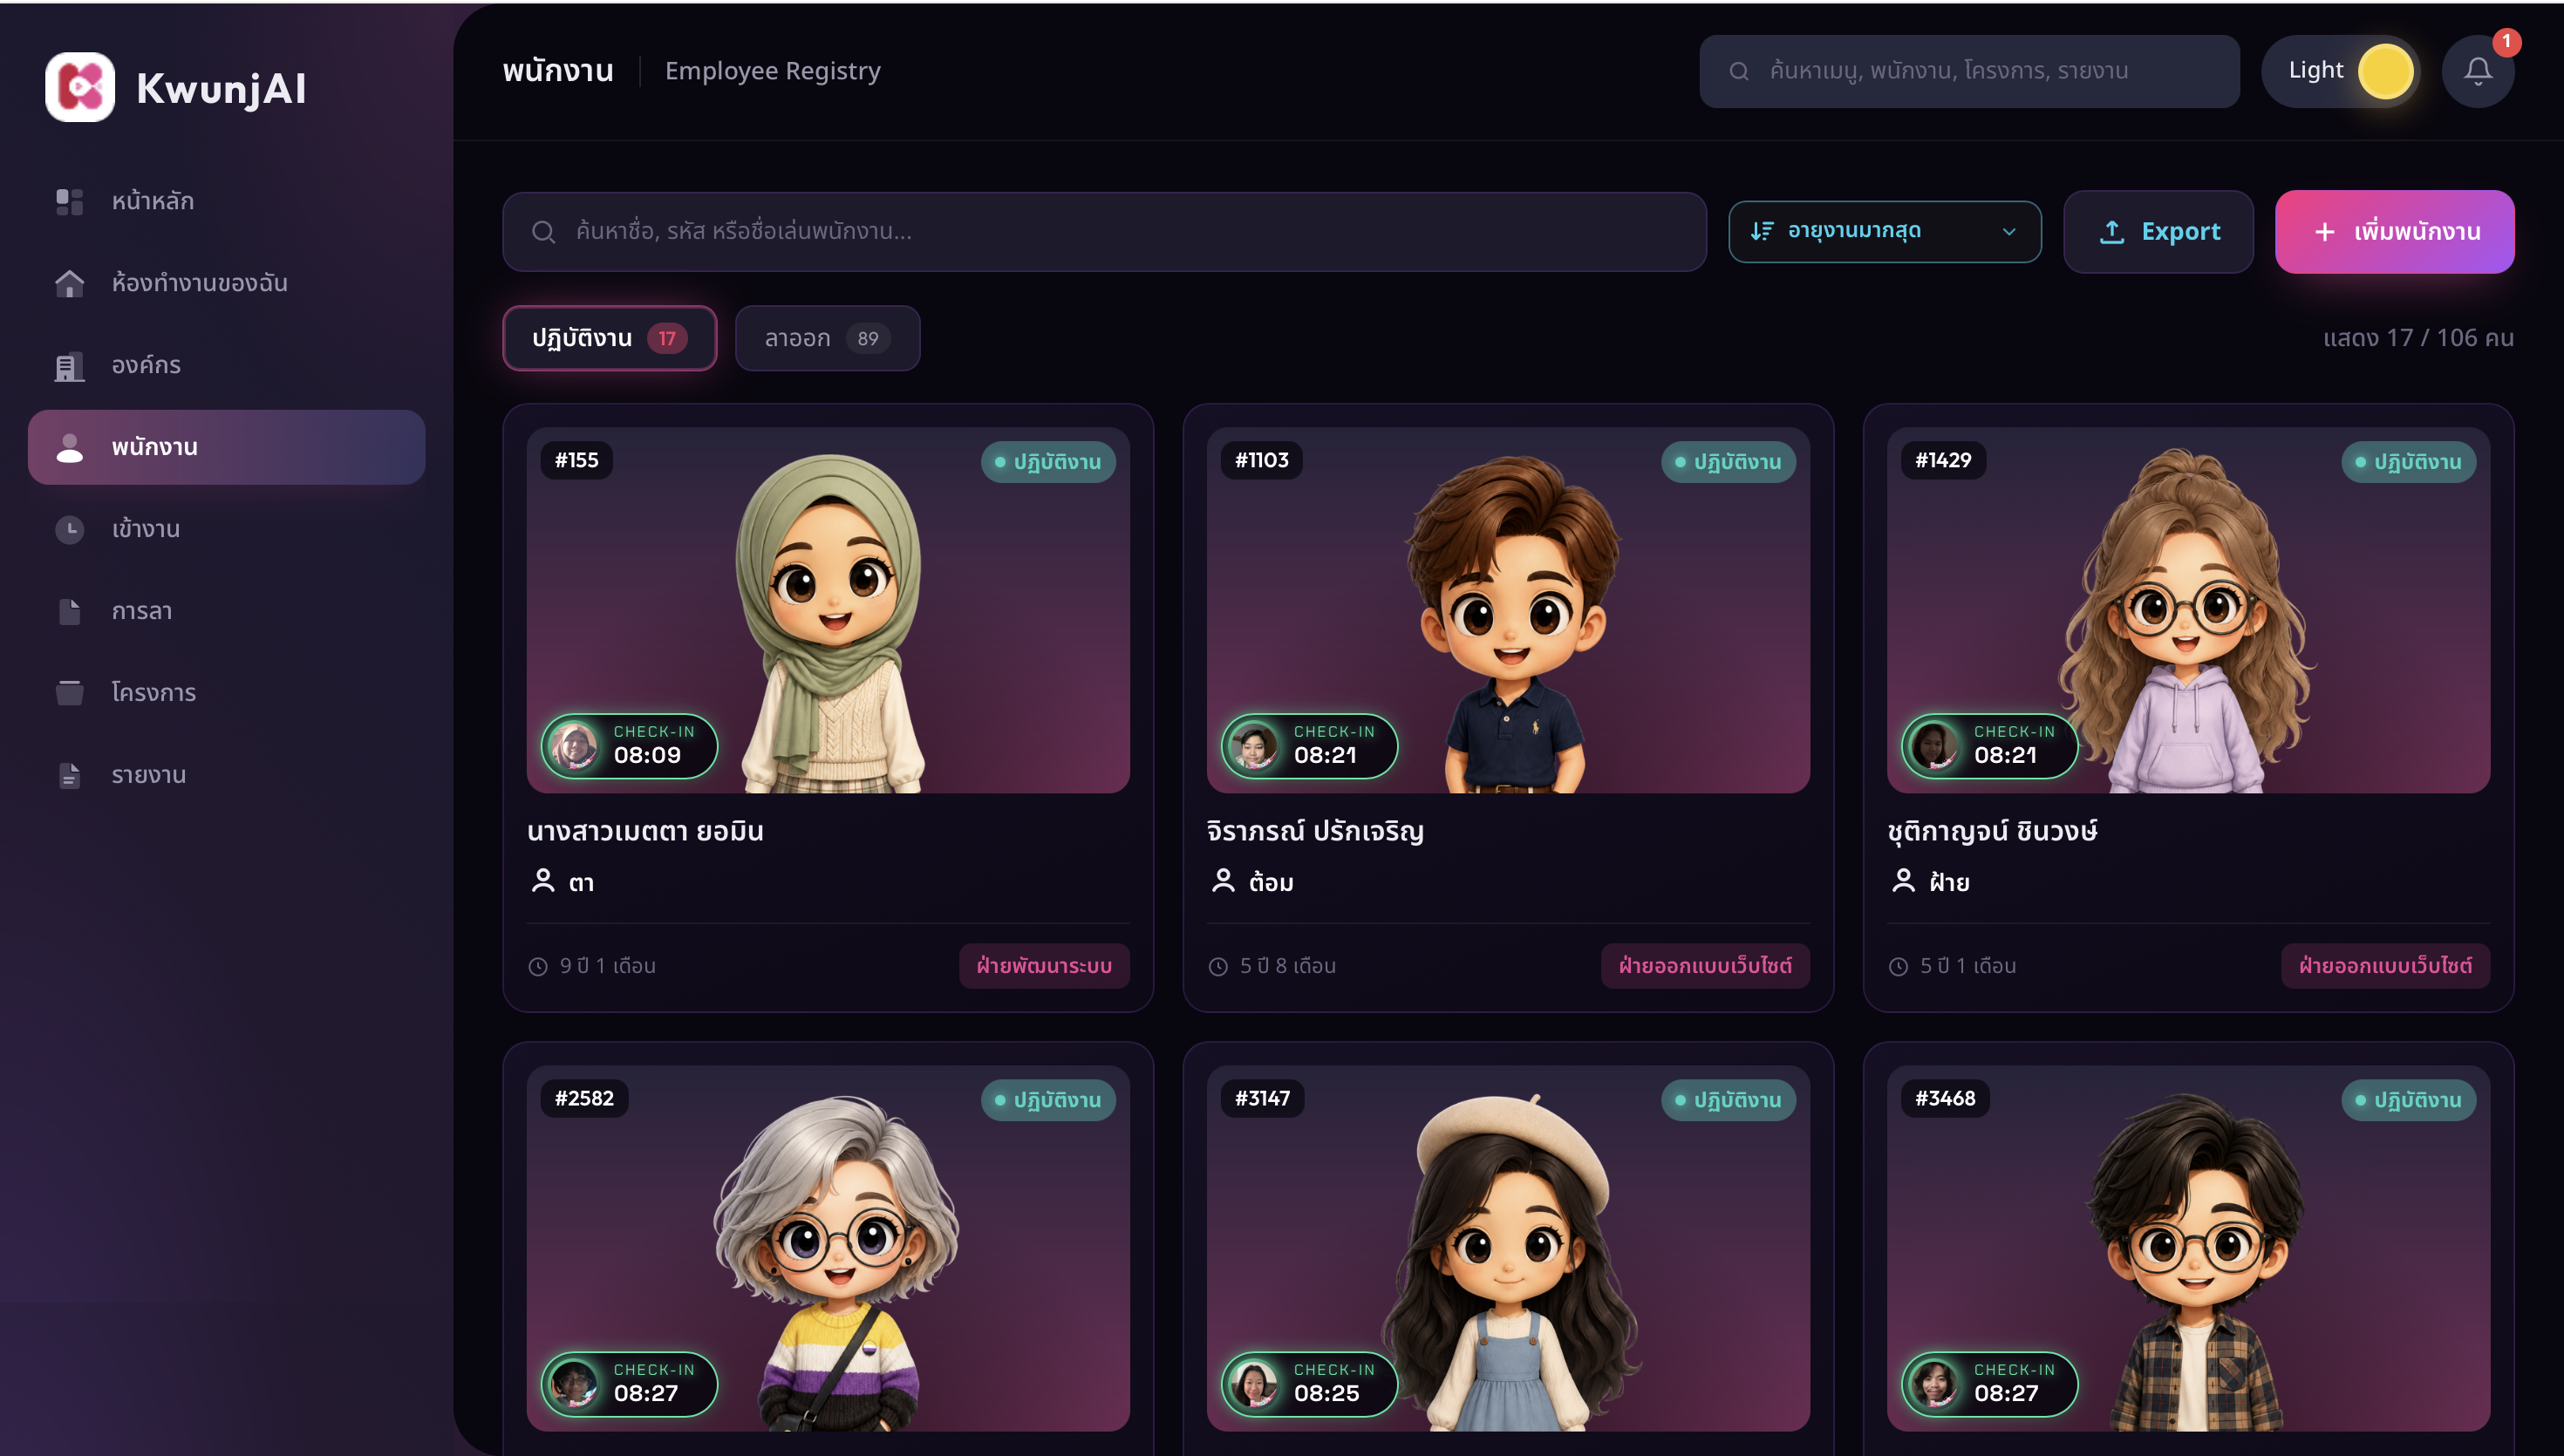Open การลา in the sidebar
Image resolution: width=2564 pixels, height=1456 pixels.
pos(227,611)
